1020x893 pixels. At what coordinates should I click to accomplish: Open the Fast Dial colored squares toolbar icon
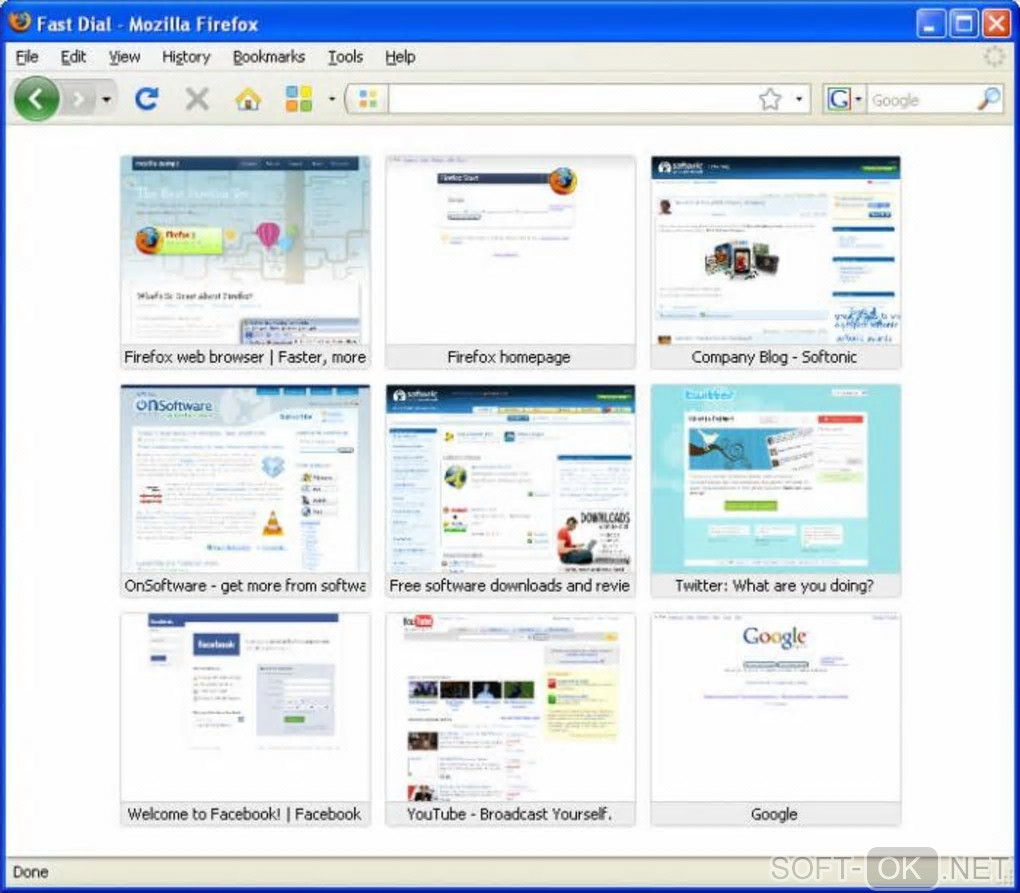[299, 100]
